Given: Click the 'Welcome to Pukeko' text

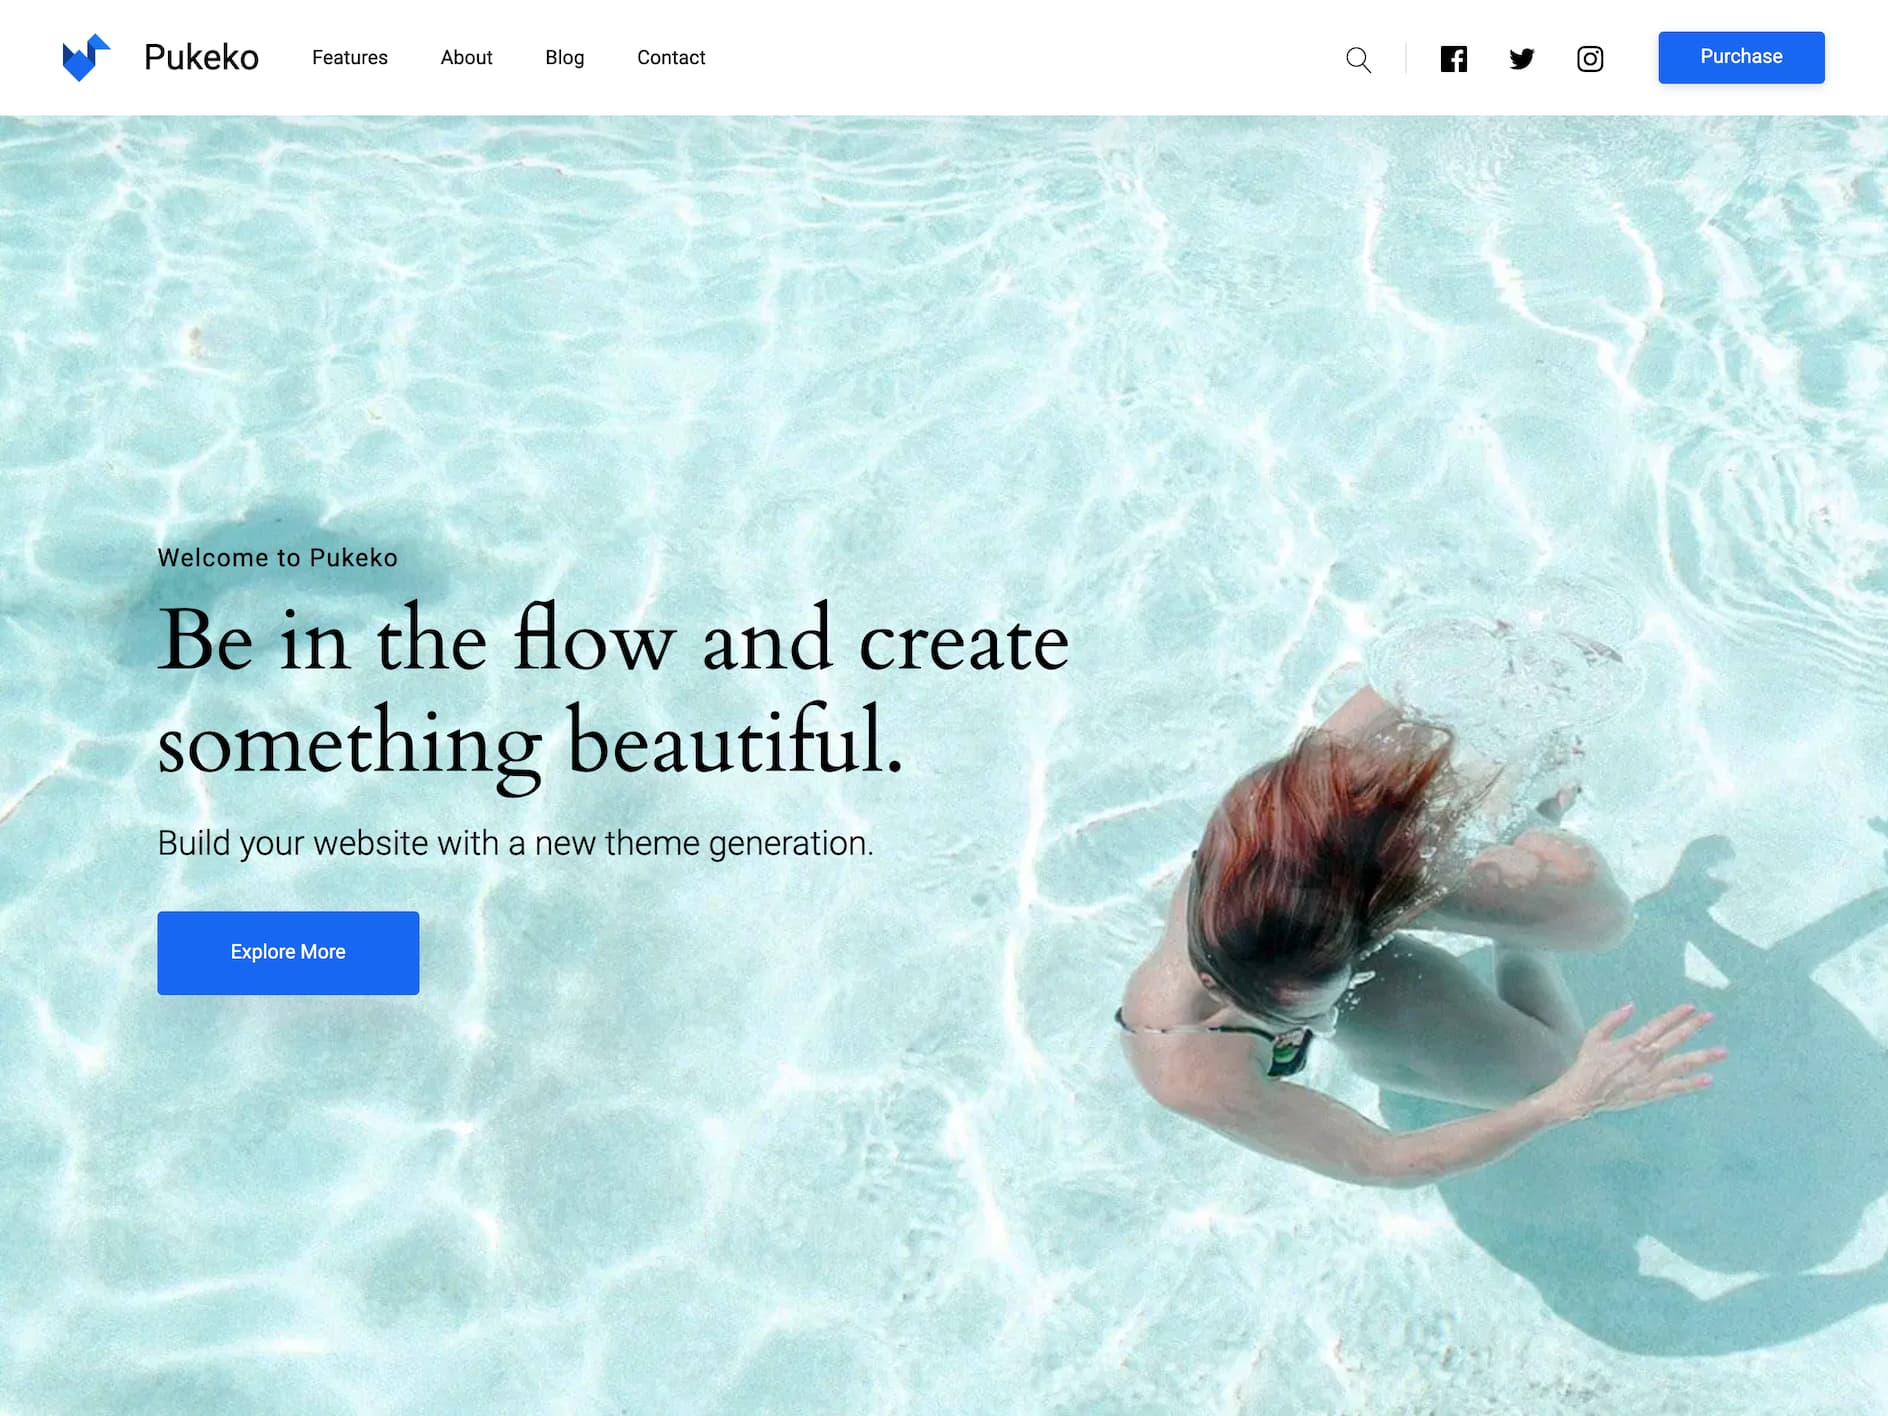Looking at the screenshot, I should point(278,557).
